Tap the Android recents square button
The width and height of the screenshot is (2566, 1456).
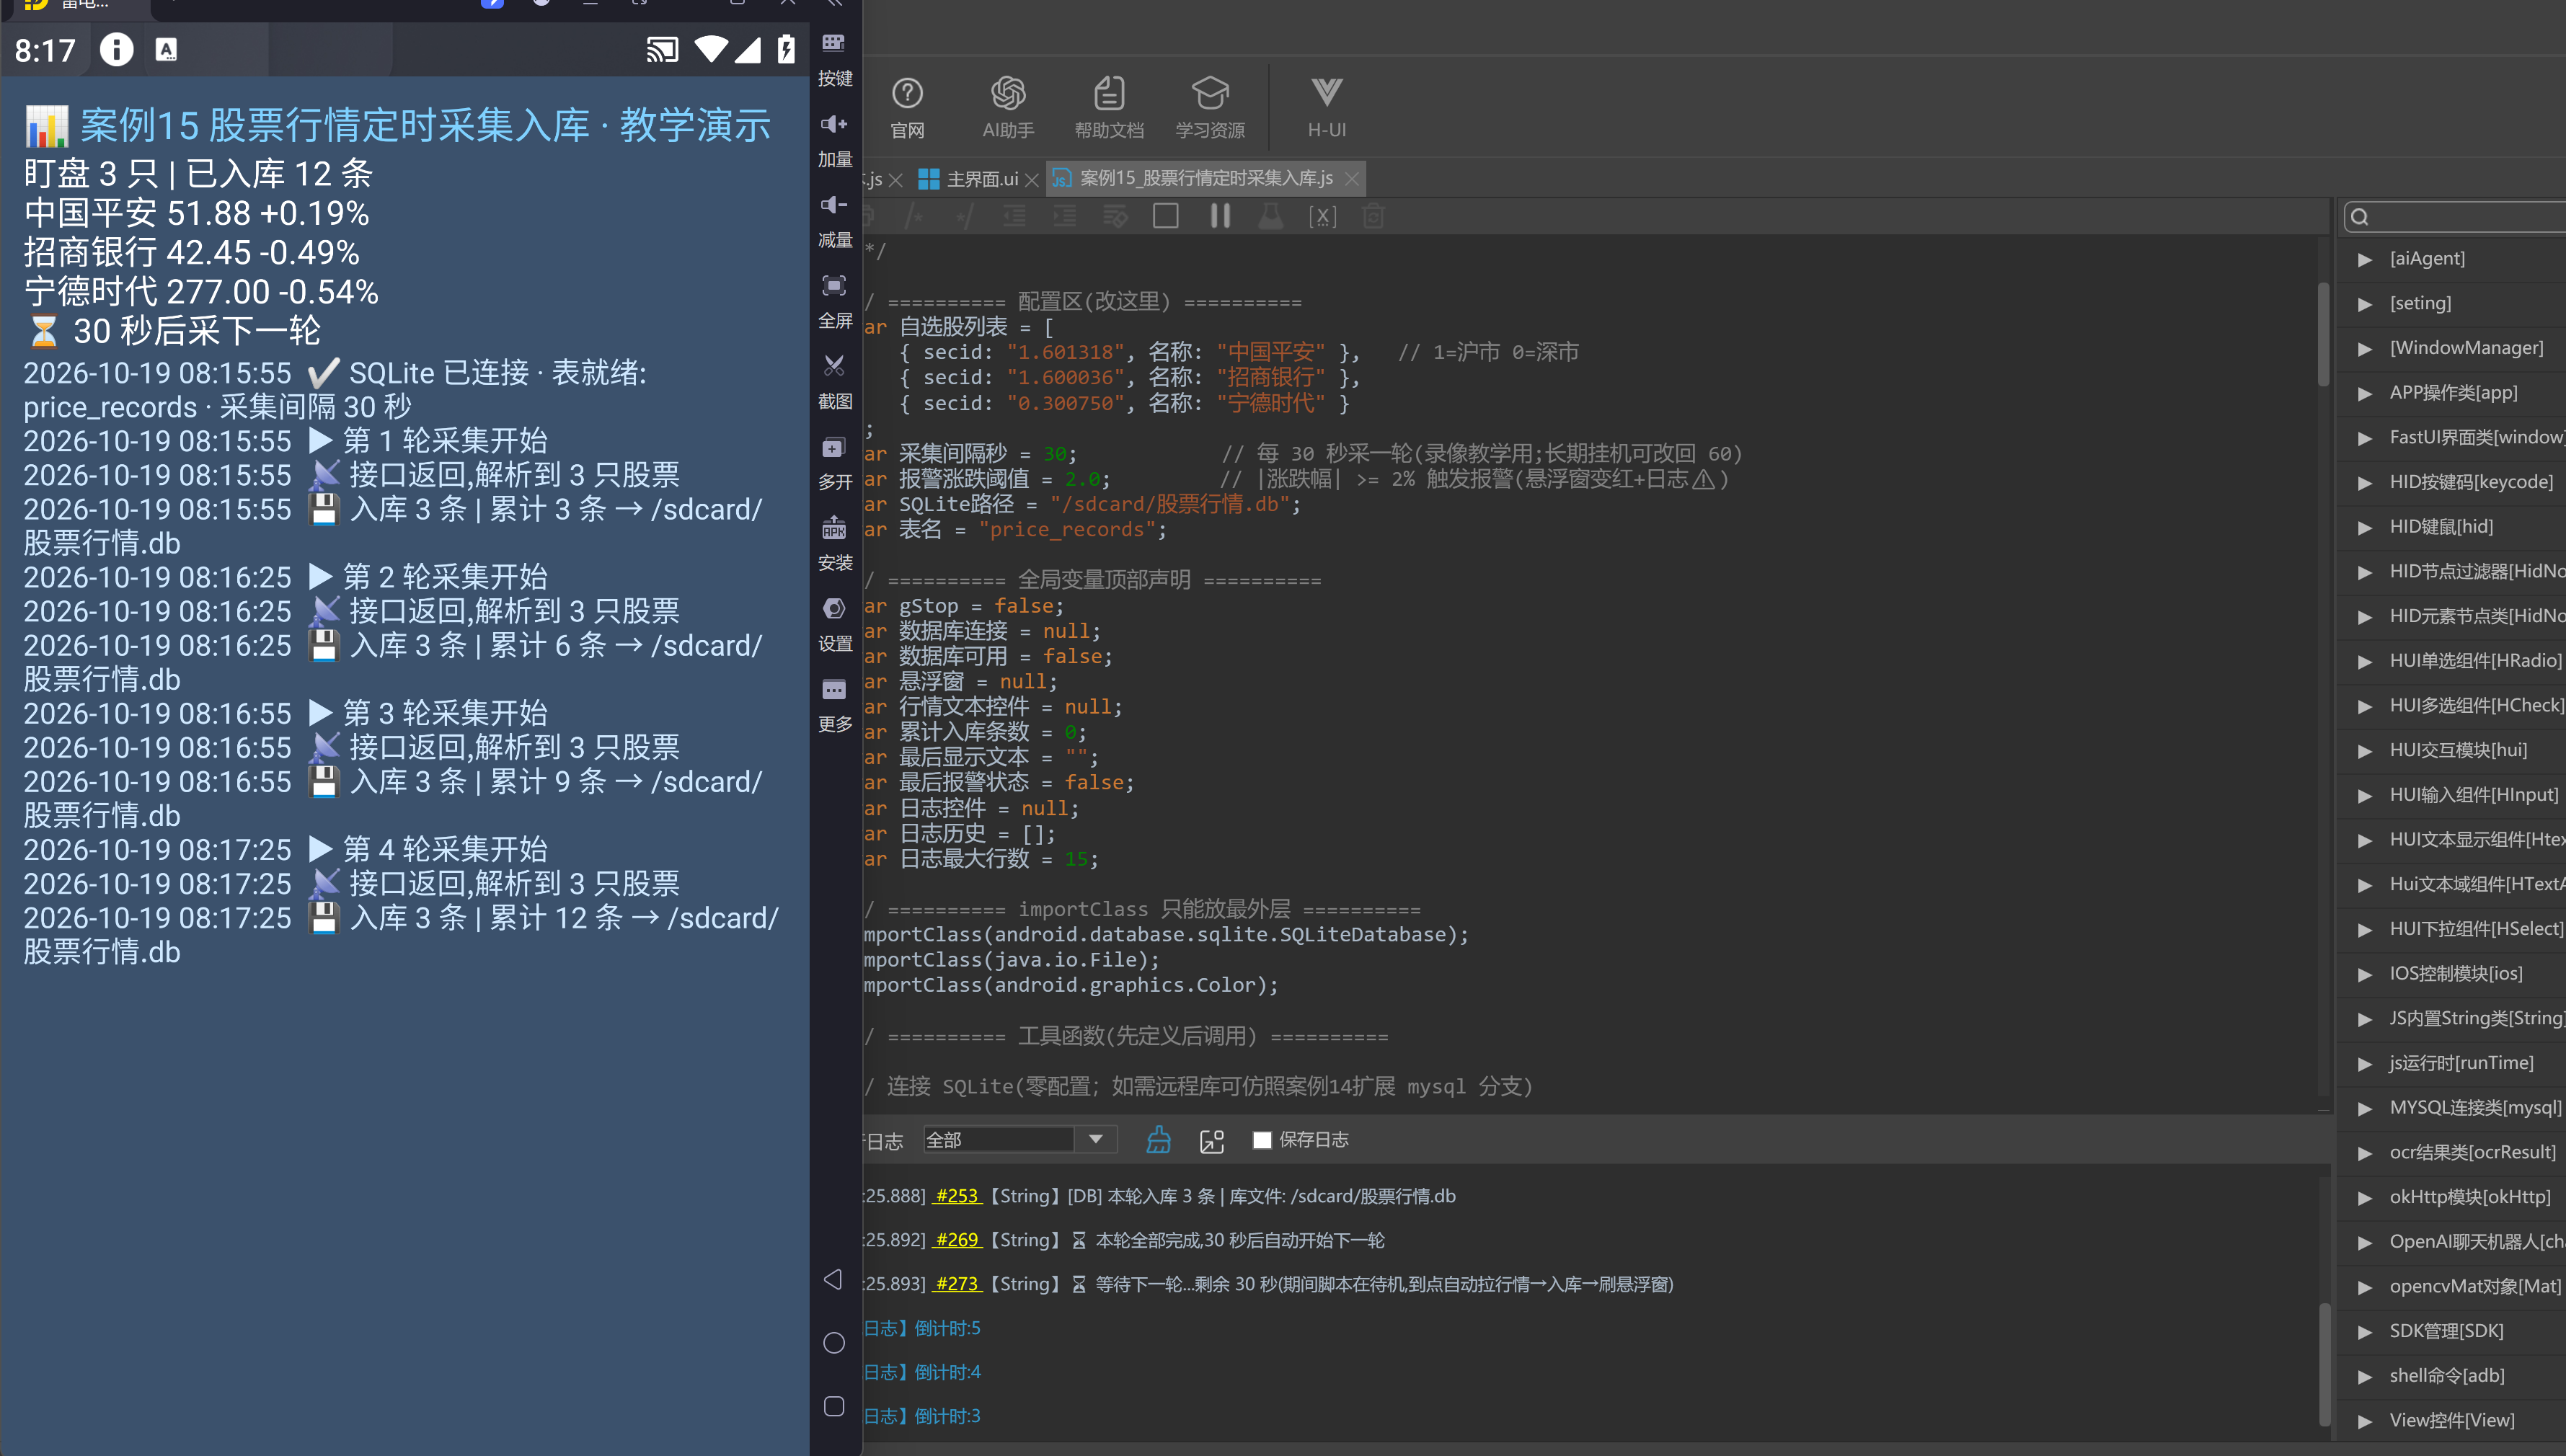point(834,1406)
